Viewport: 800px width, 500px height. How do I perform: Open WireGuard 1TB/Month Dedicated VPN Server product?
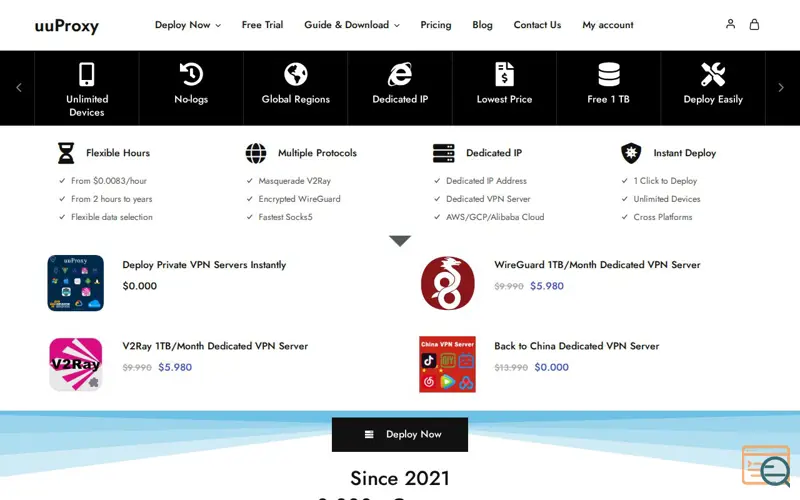click(597, 265)
